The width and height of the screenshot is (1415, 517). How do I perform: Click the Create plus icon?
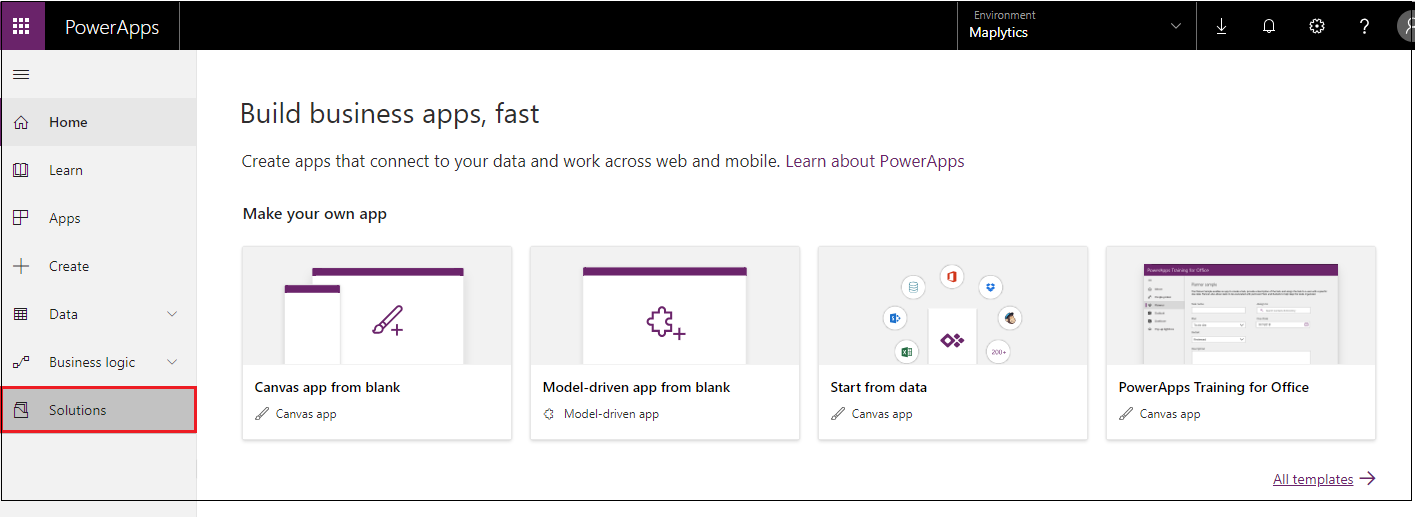point(21,266)
